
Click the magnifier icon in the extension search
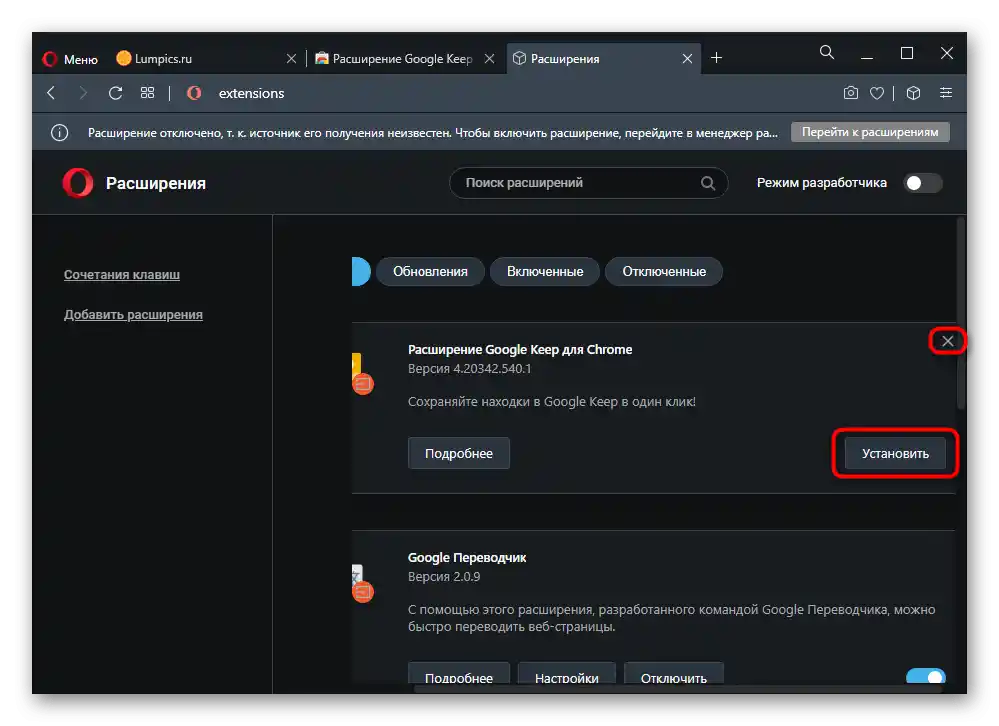coord(707,183)
